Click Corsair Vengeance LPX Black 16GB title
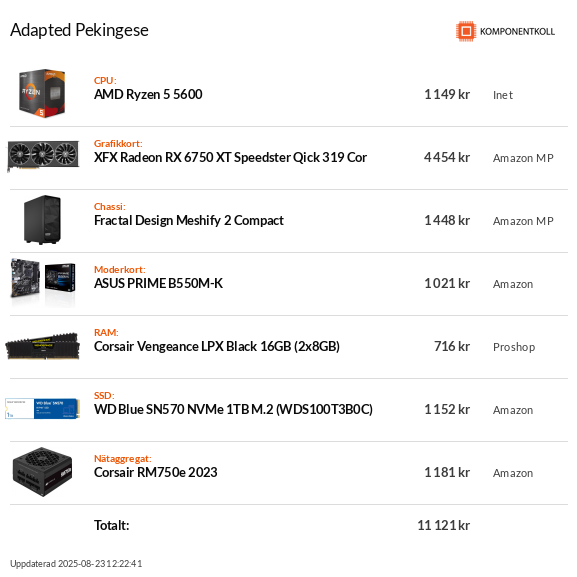Image resolution: width=577 pixels, height=577 pixels. pyautogui.click(x=217, y=347)
